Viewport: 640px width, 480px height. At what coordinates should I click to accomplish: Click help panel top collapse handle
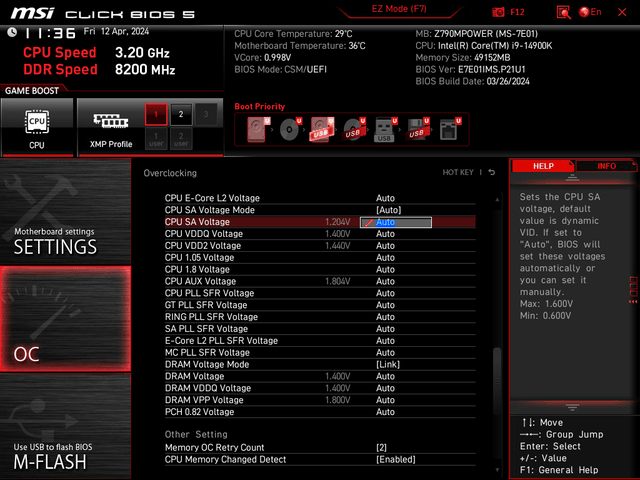tap(572, 177)
